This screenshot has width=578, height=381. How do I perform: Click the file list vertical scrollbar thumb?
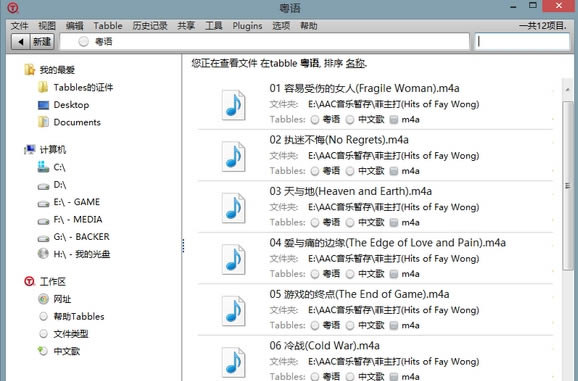point(568,186)
